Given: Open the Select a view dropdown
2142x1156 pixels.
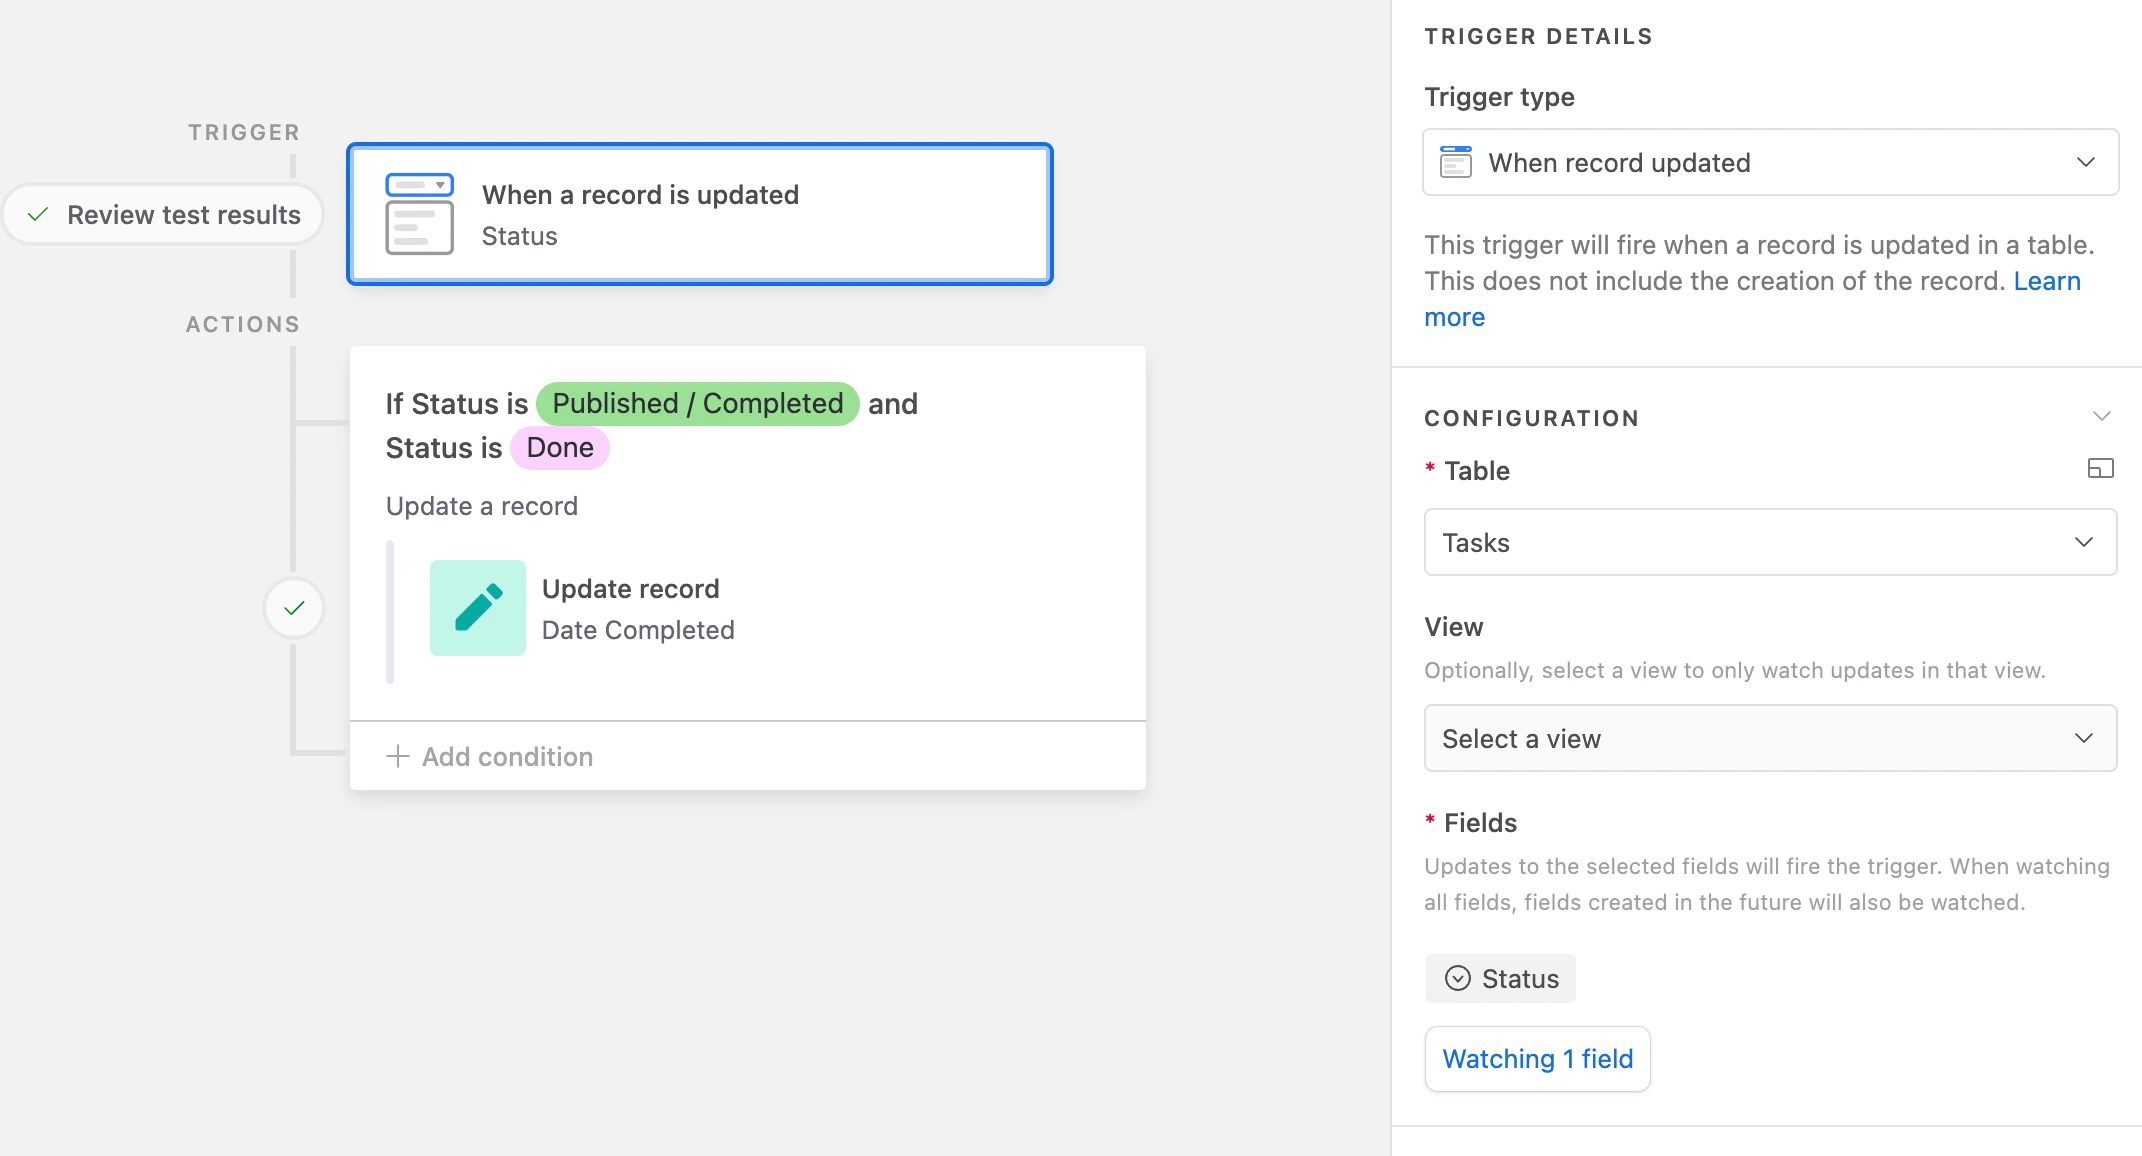Looking at the screenshot, I should click(1770, 738).
